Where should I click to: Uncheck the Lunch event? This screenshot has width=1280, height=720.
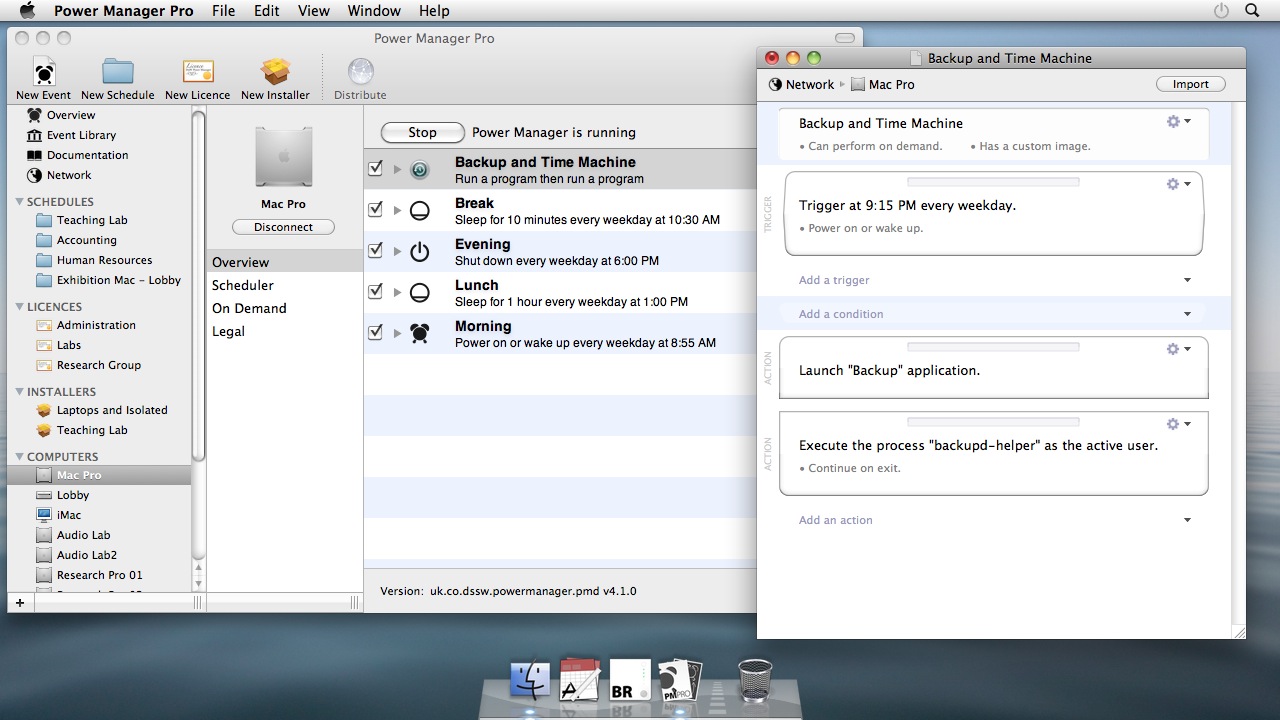click(376, 292)
